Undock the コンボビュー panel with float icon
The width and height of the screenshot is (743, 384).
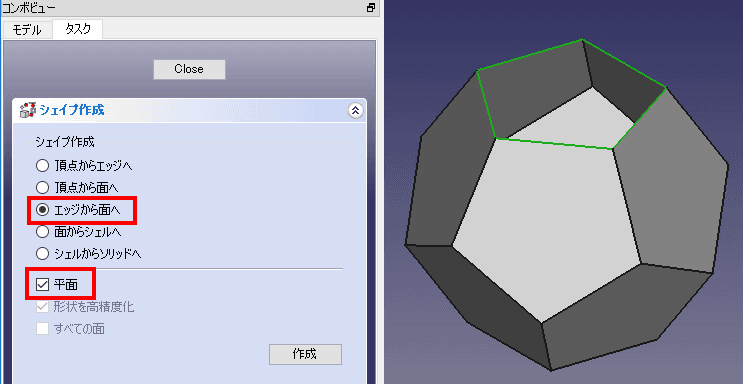[x=371, y=8]
